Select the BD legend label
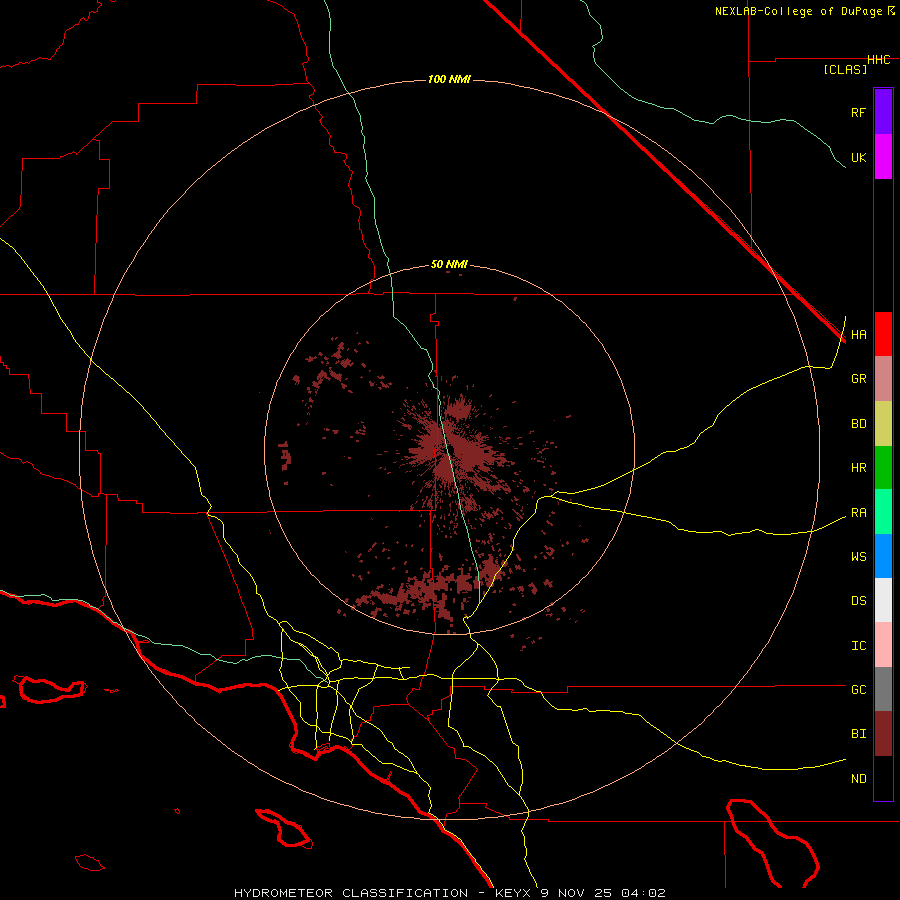Screen dimensions: 900x900 (858, 424)
